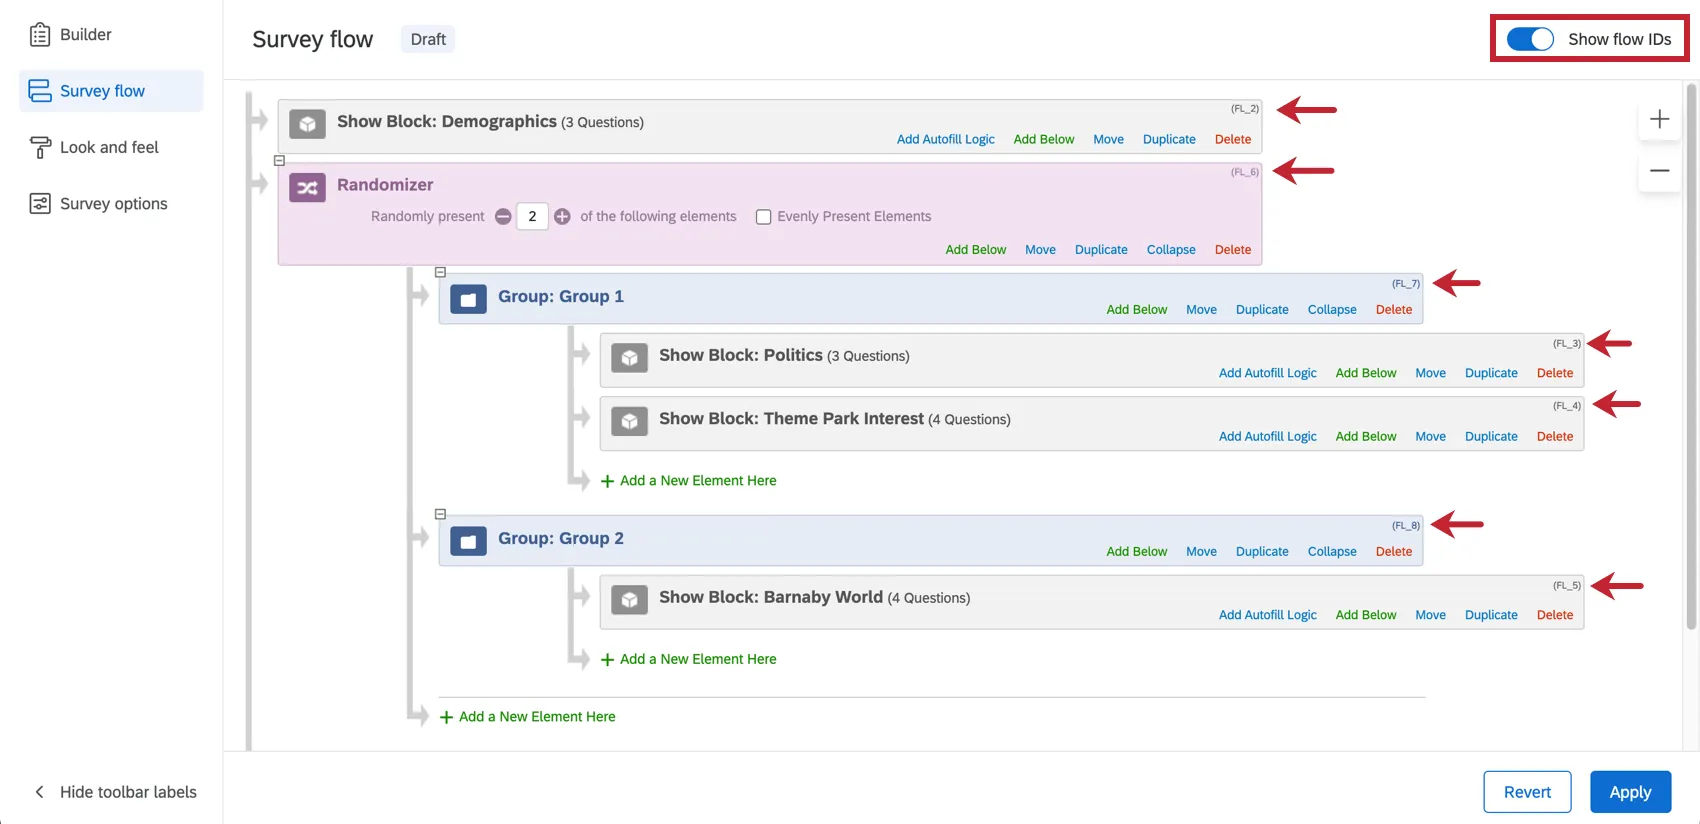
Task: Collapse the Randomizer tree node box
Action: pyautogui.click(x=280, y=160)
